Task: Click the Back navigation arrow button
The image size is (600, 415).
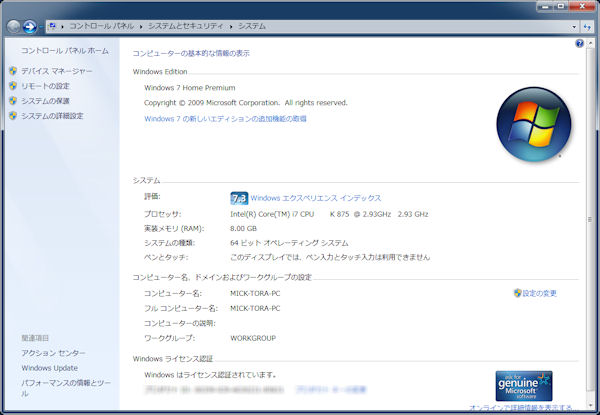Action: click(14, 26)
